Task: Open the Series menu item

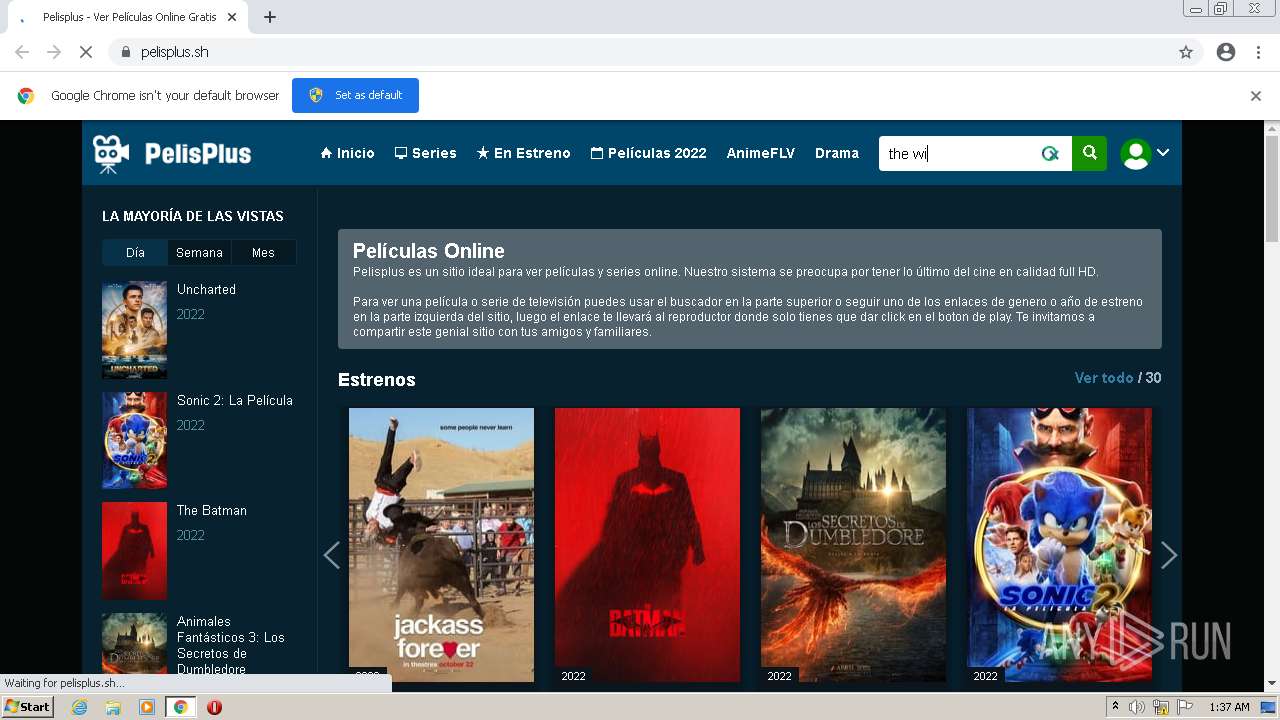Action: point(425,153)
